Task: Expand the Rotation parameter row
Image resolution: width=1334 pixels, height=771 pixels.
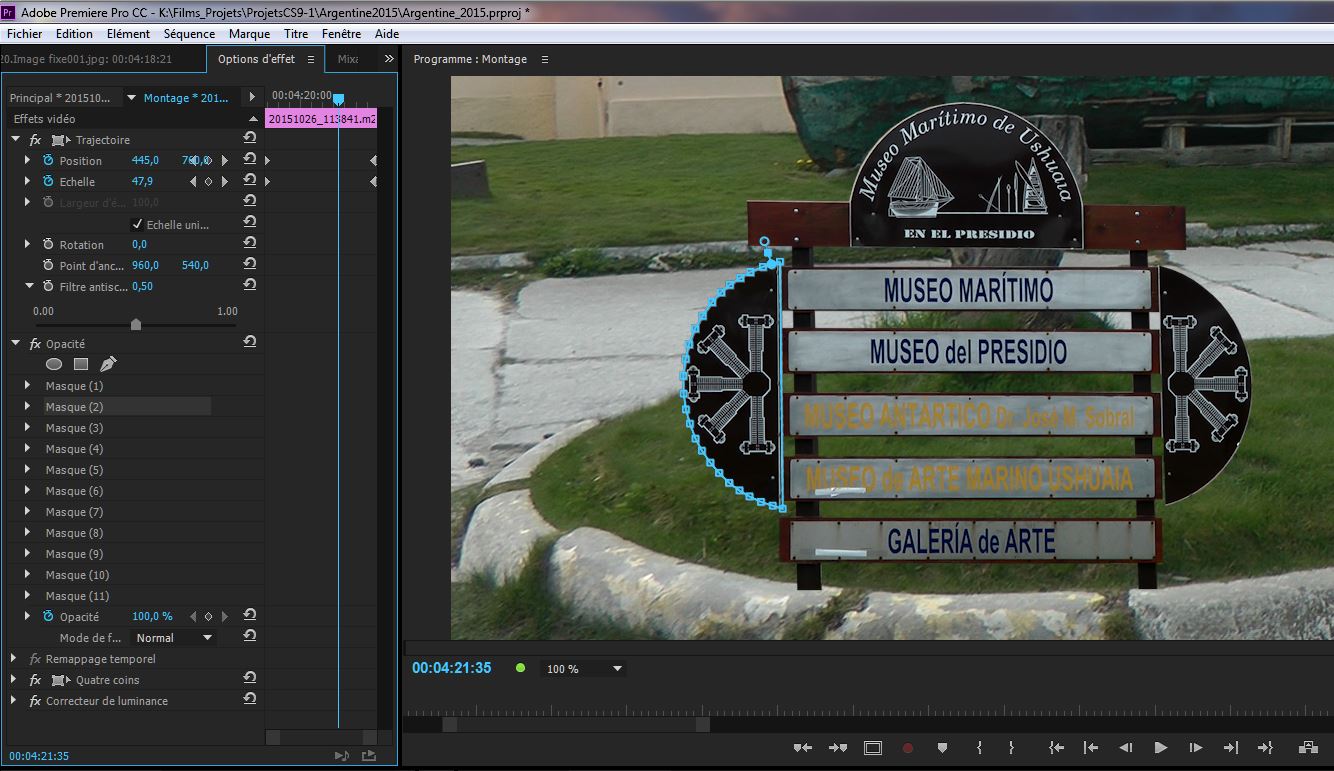Action: pos(28,244)
